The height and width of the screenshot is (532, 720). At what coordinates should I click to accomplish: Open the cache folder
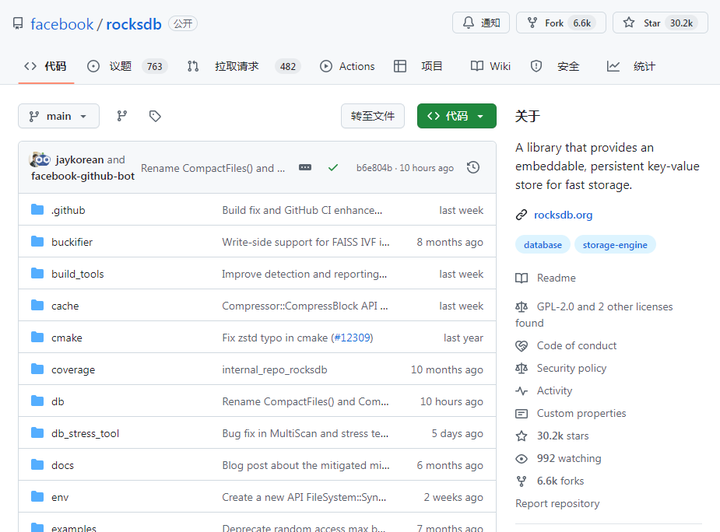65,306
